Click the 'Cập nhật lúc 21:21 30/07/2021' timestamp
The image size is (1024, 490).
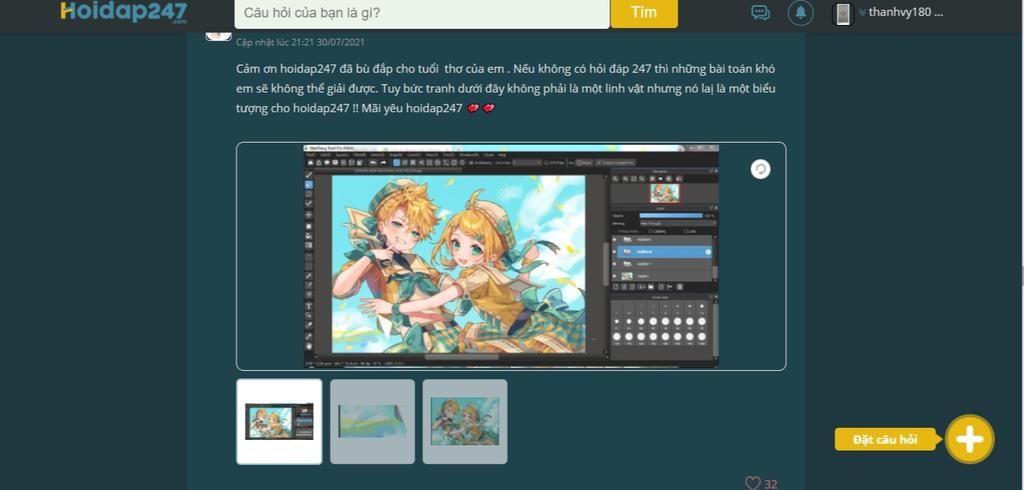click(x=300, y=42)
